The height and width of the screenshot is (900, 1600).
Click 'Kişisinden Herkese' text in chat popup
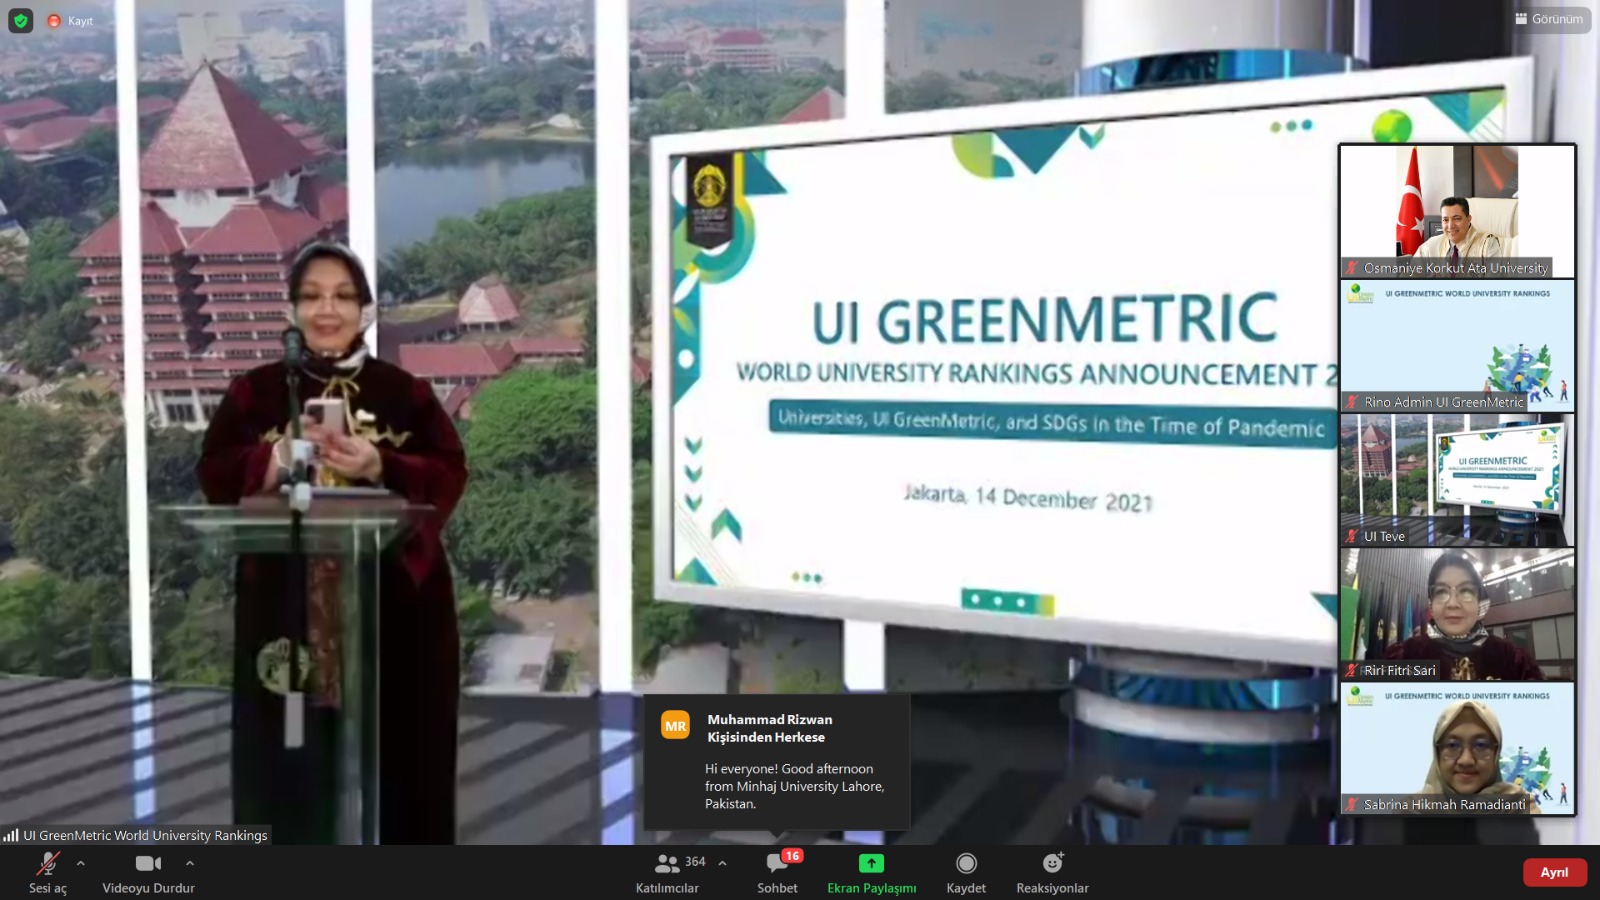click(x=766, y=737)
